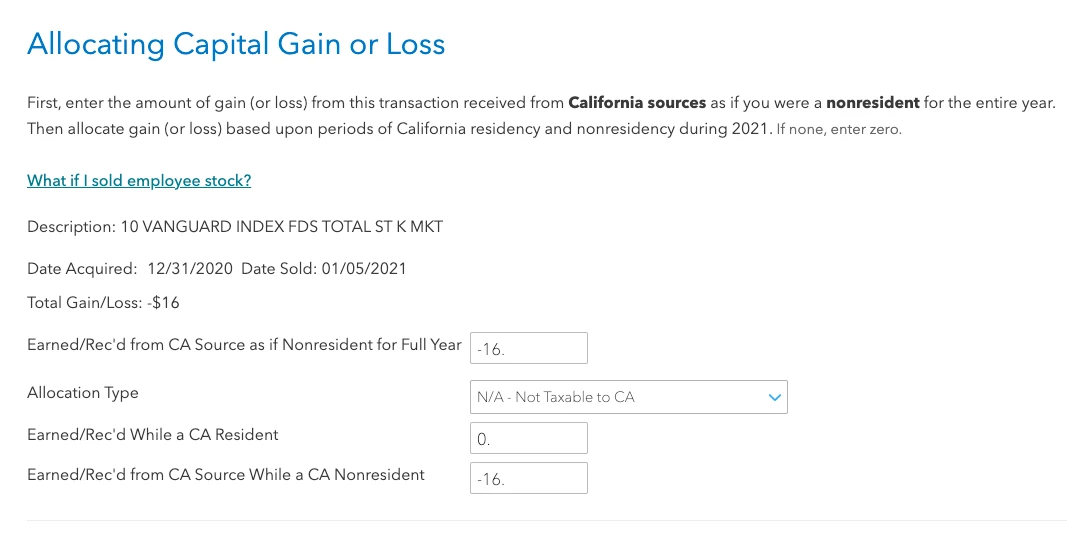Click the Date Sold 01/05/2021 text
1091x538 pixels.
click(324, 269)
